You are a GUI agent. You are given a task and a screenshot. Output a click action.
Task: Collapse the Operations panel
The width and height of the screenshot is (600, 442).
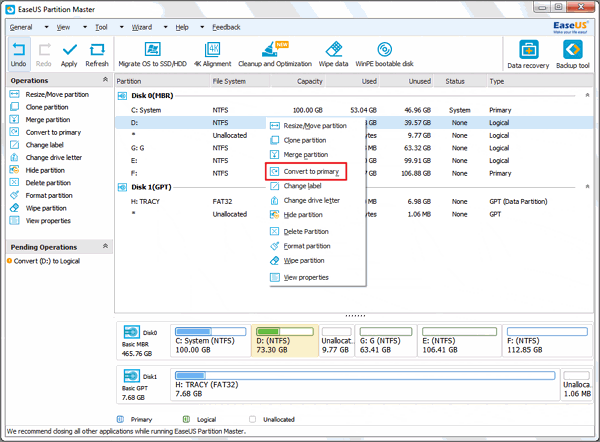pyautogui.click(x=105, y=80)
